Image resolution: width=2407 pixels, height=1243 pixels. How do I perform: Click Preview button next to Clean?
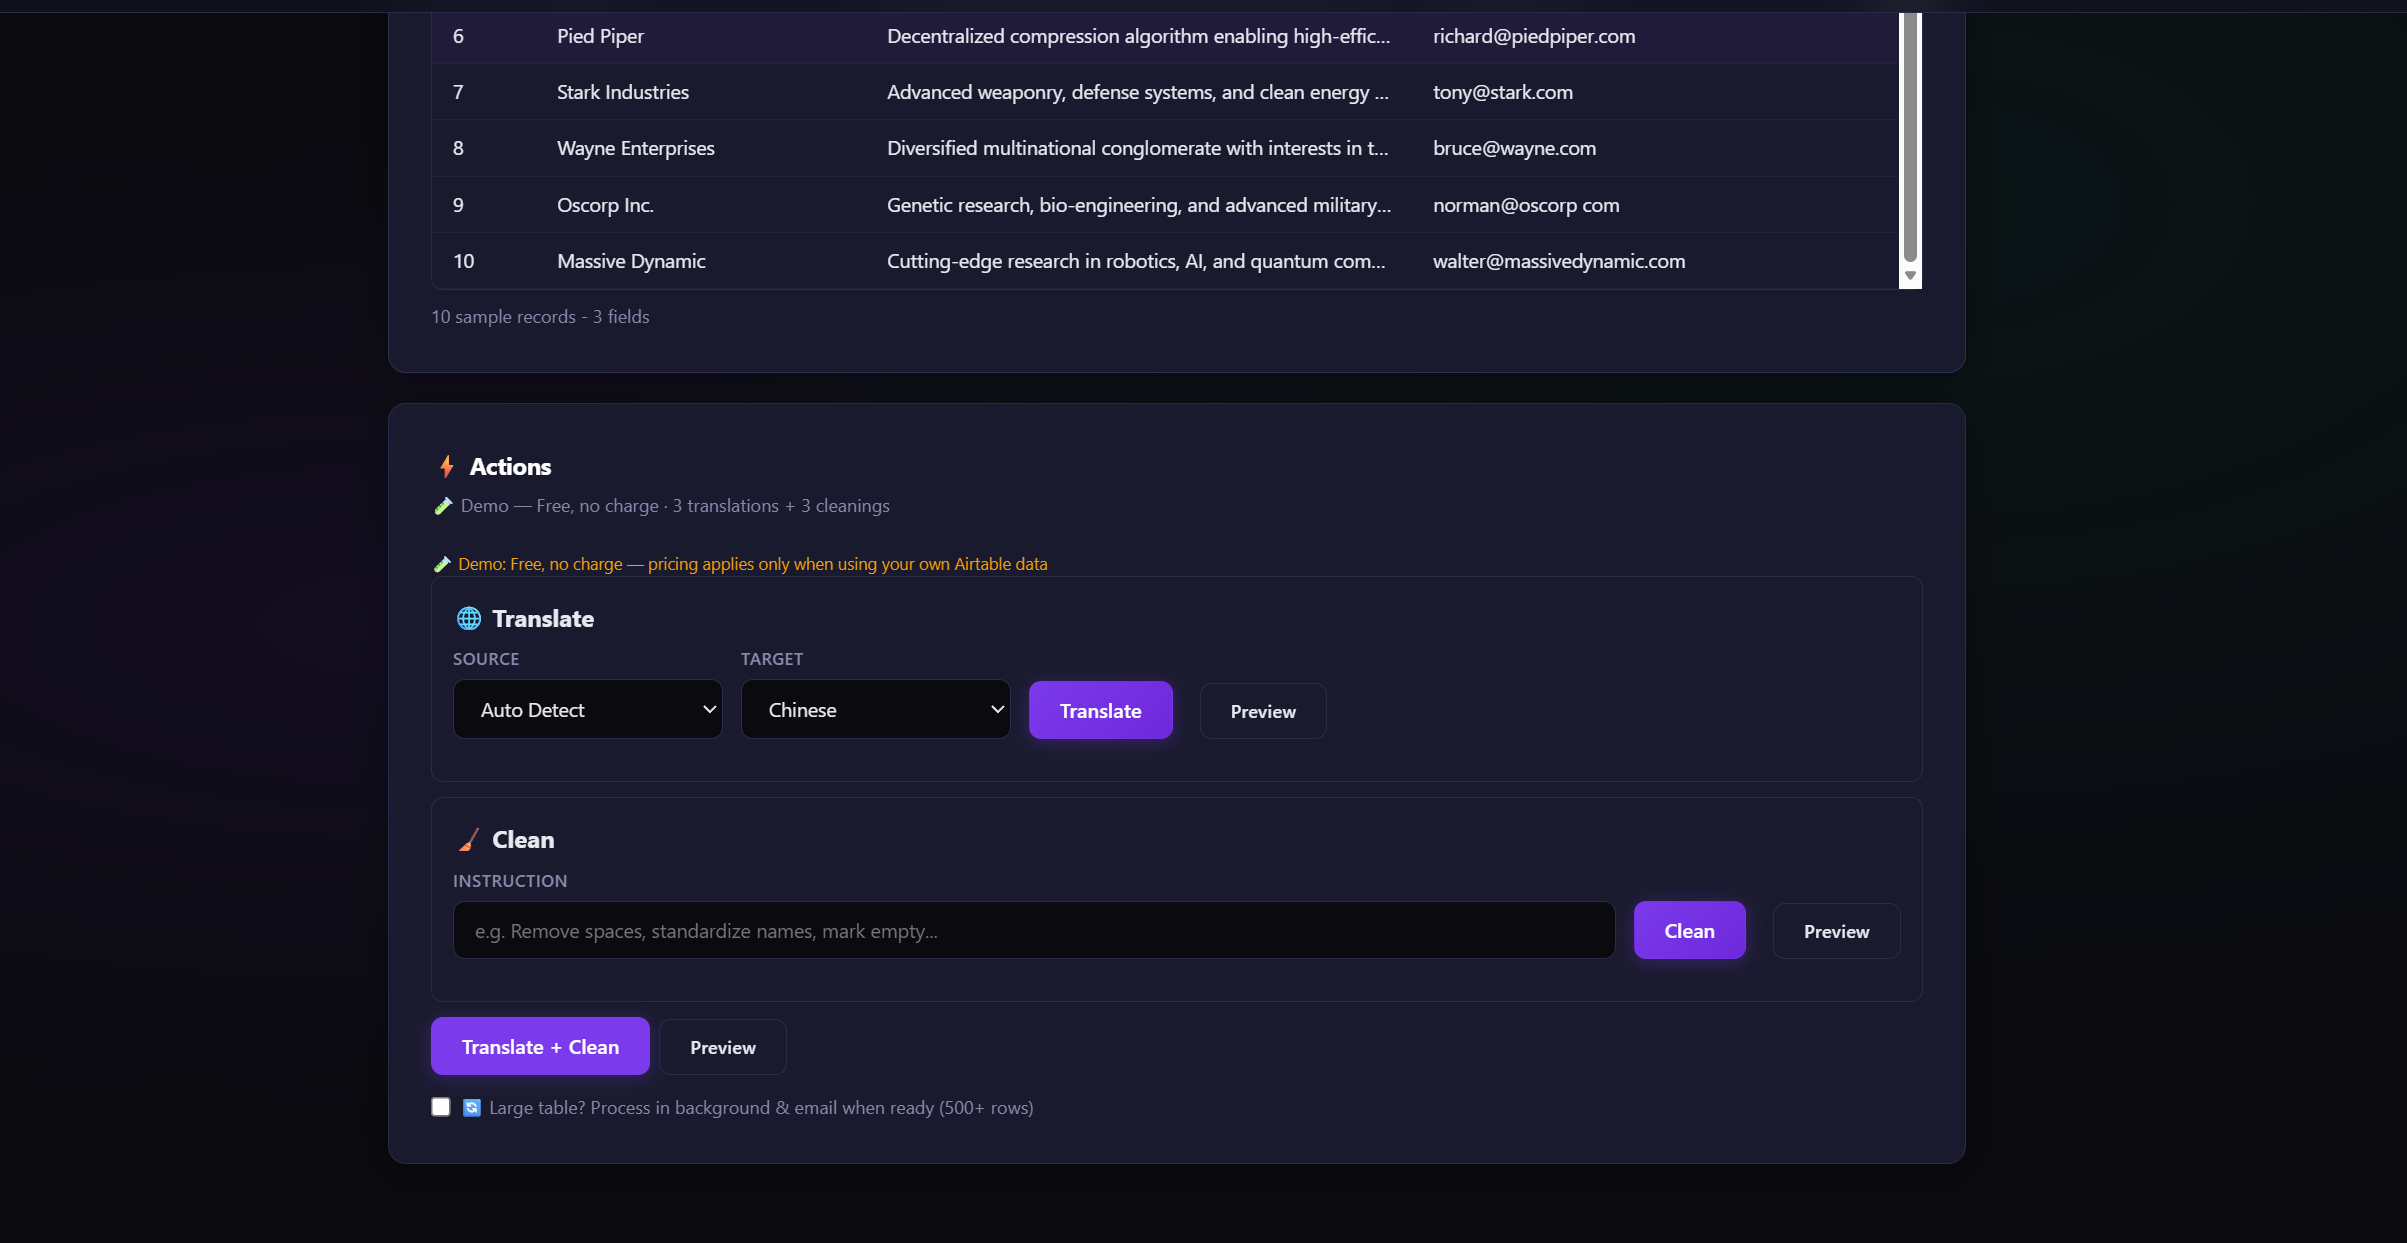(x=1837, y=931)
